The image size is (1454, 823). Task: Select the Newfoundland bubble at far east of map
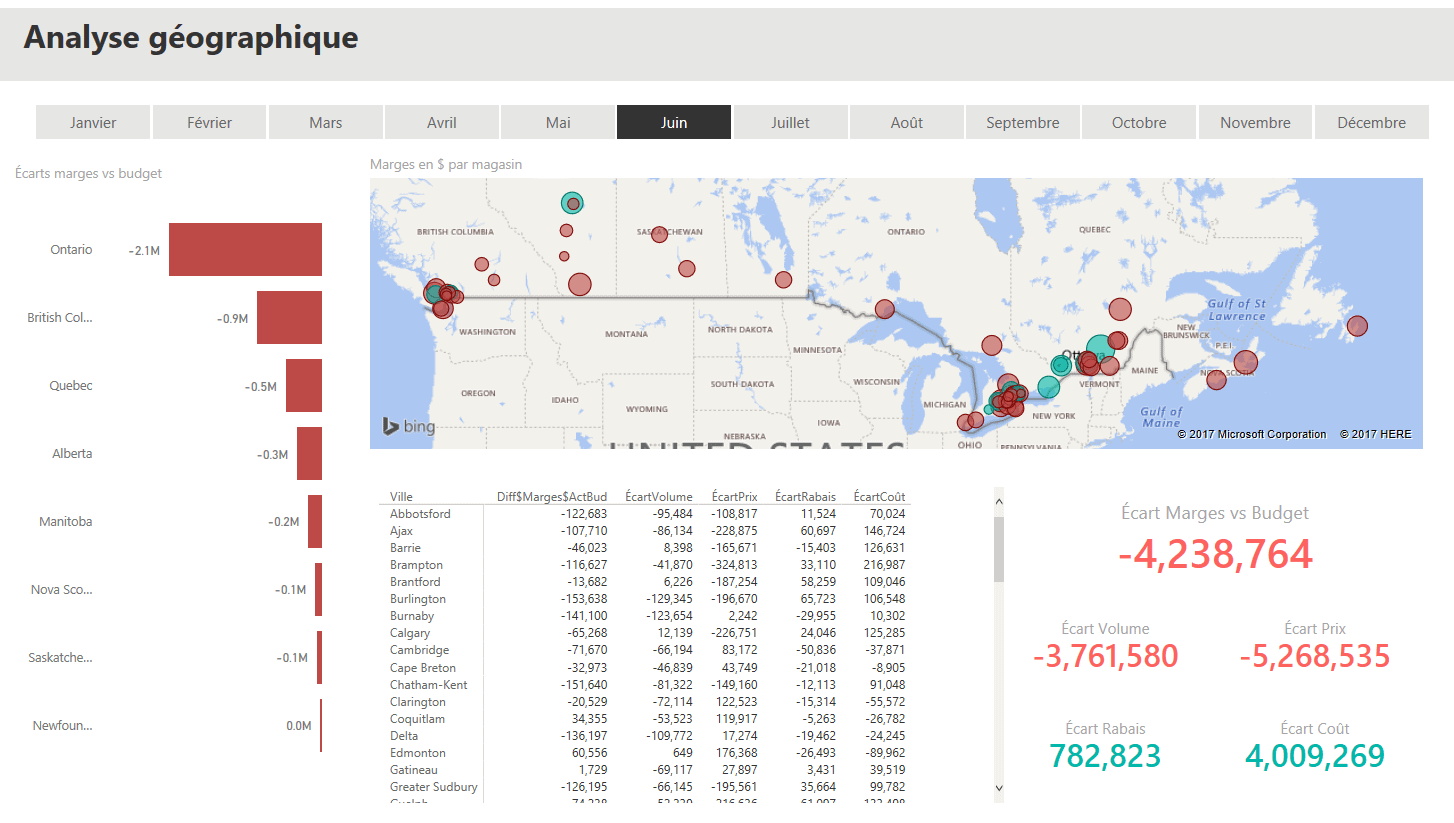[x=1357, y=326]
